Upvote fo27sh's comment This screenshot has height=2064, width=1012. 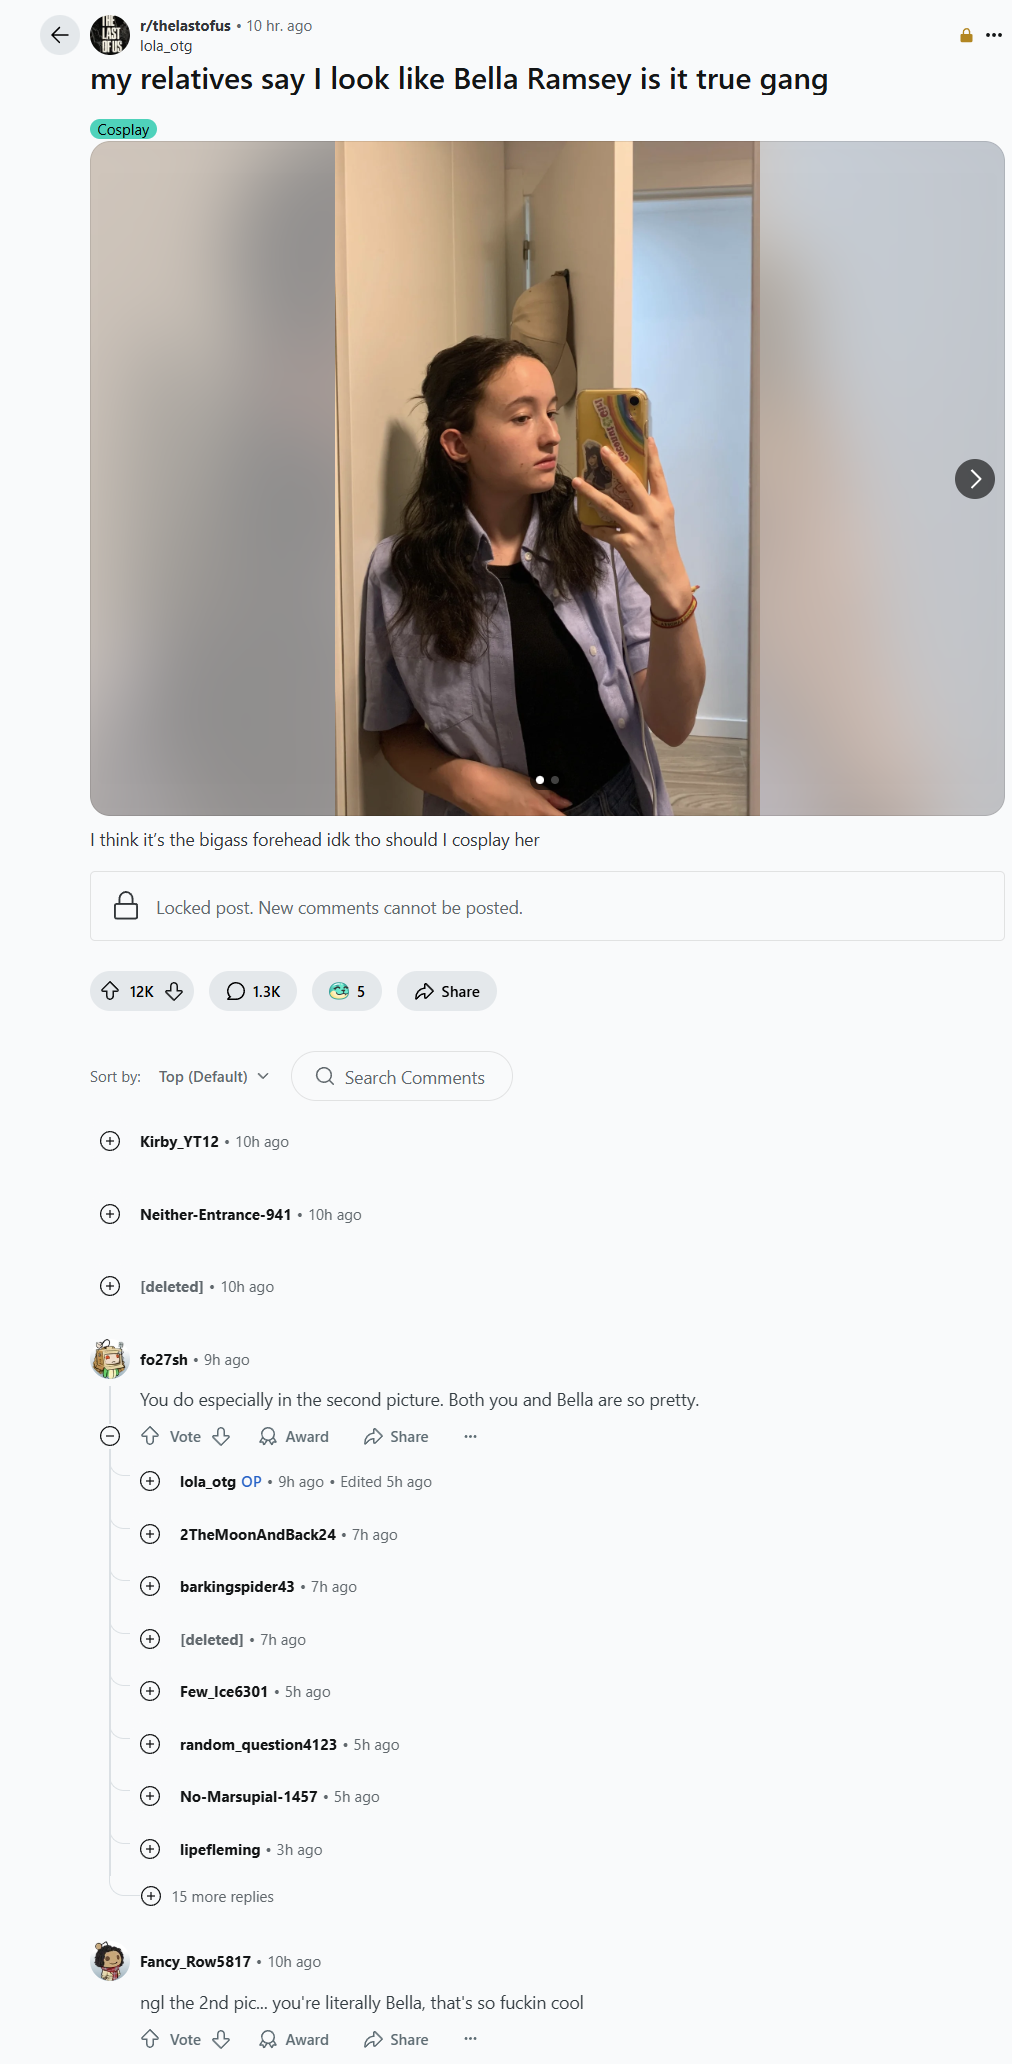(150, 1436)
